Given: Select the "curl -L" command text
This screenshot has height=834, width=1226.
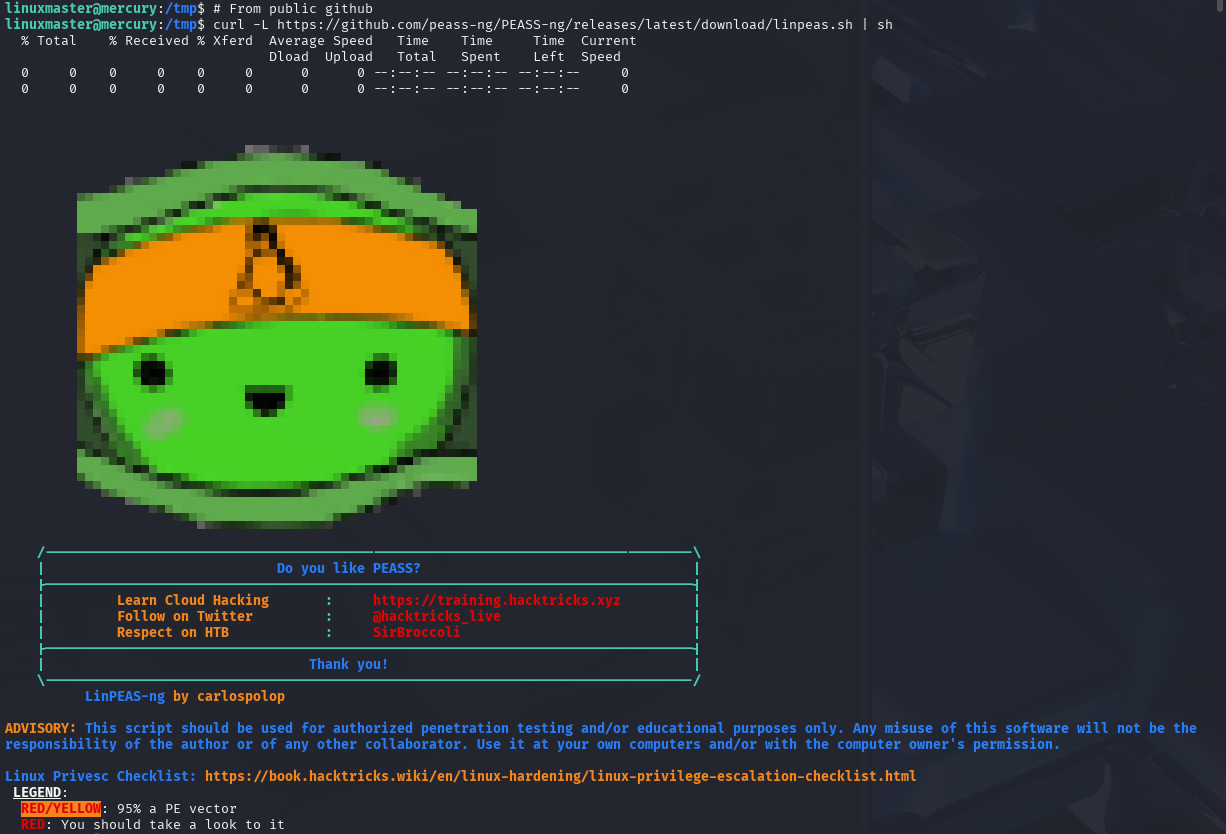Looking at the screenshot, I should click(x=241, y=24).
